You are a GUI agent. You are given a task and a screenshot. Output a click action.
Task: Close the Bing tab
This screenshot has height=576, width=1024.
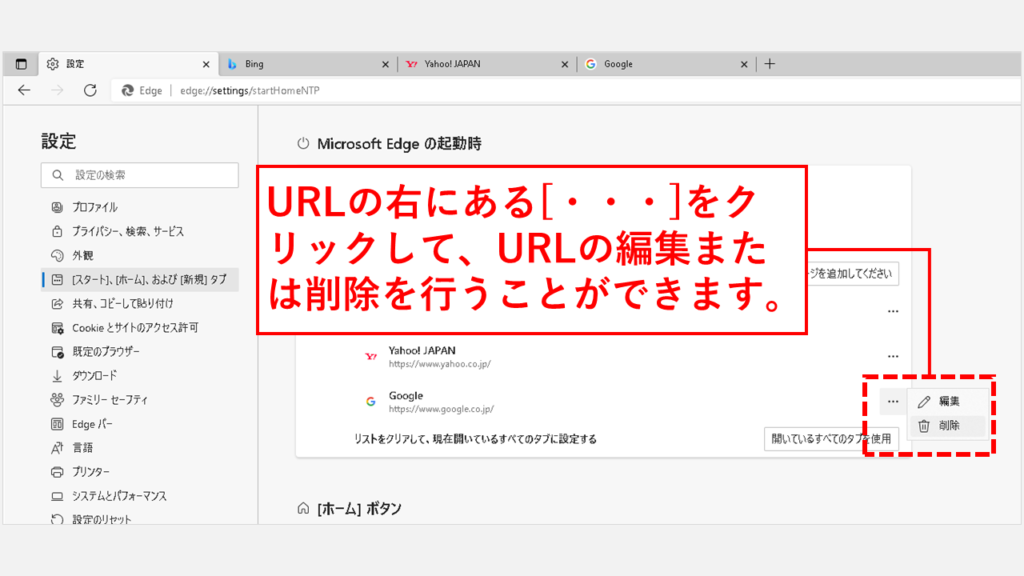[385, 64]
